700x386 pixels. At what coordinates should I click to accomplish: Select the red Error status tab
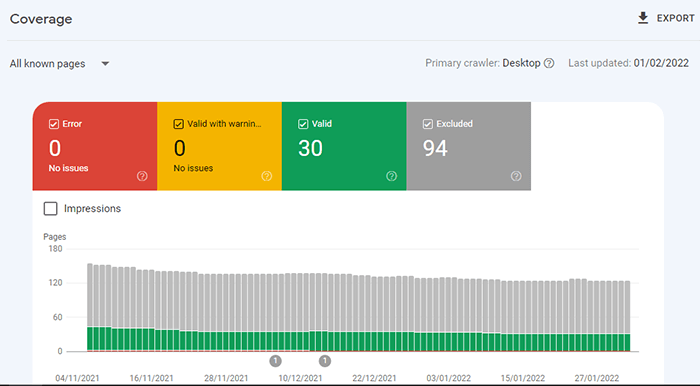[x=95, y=146]
